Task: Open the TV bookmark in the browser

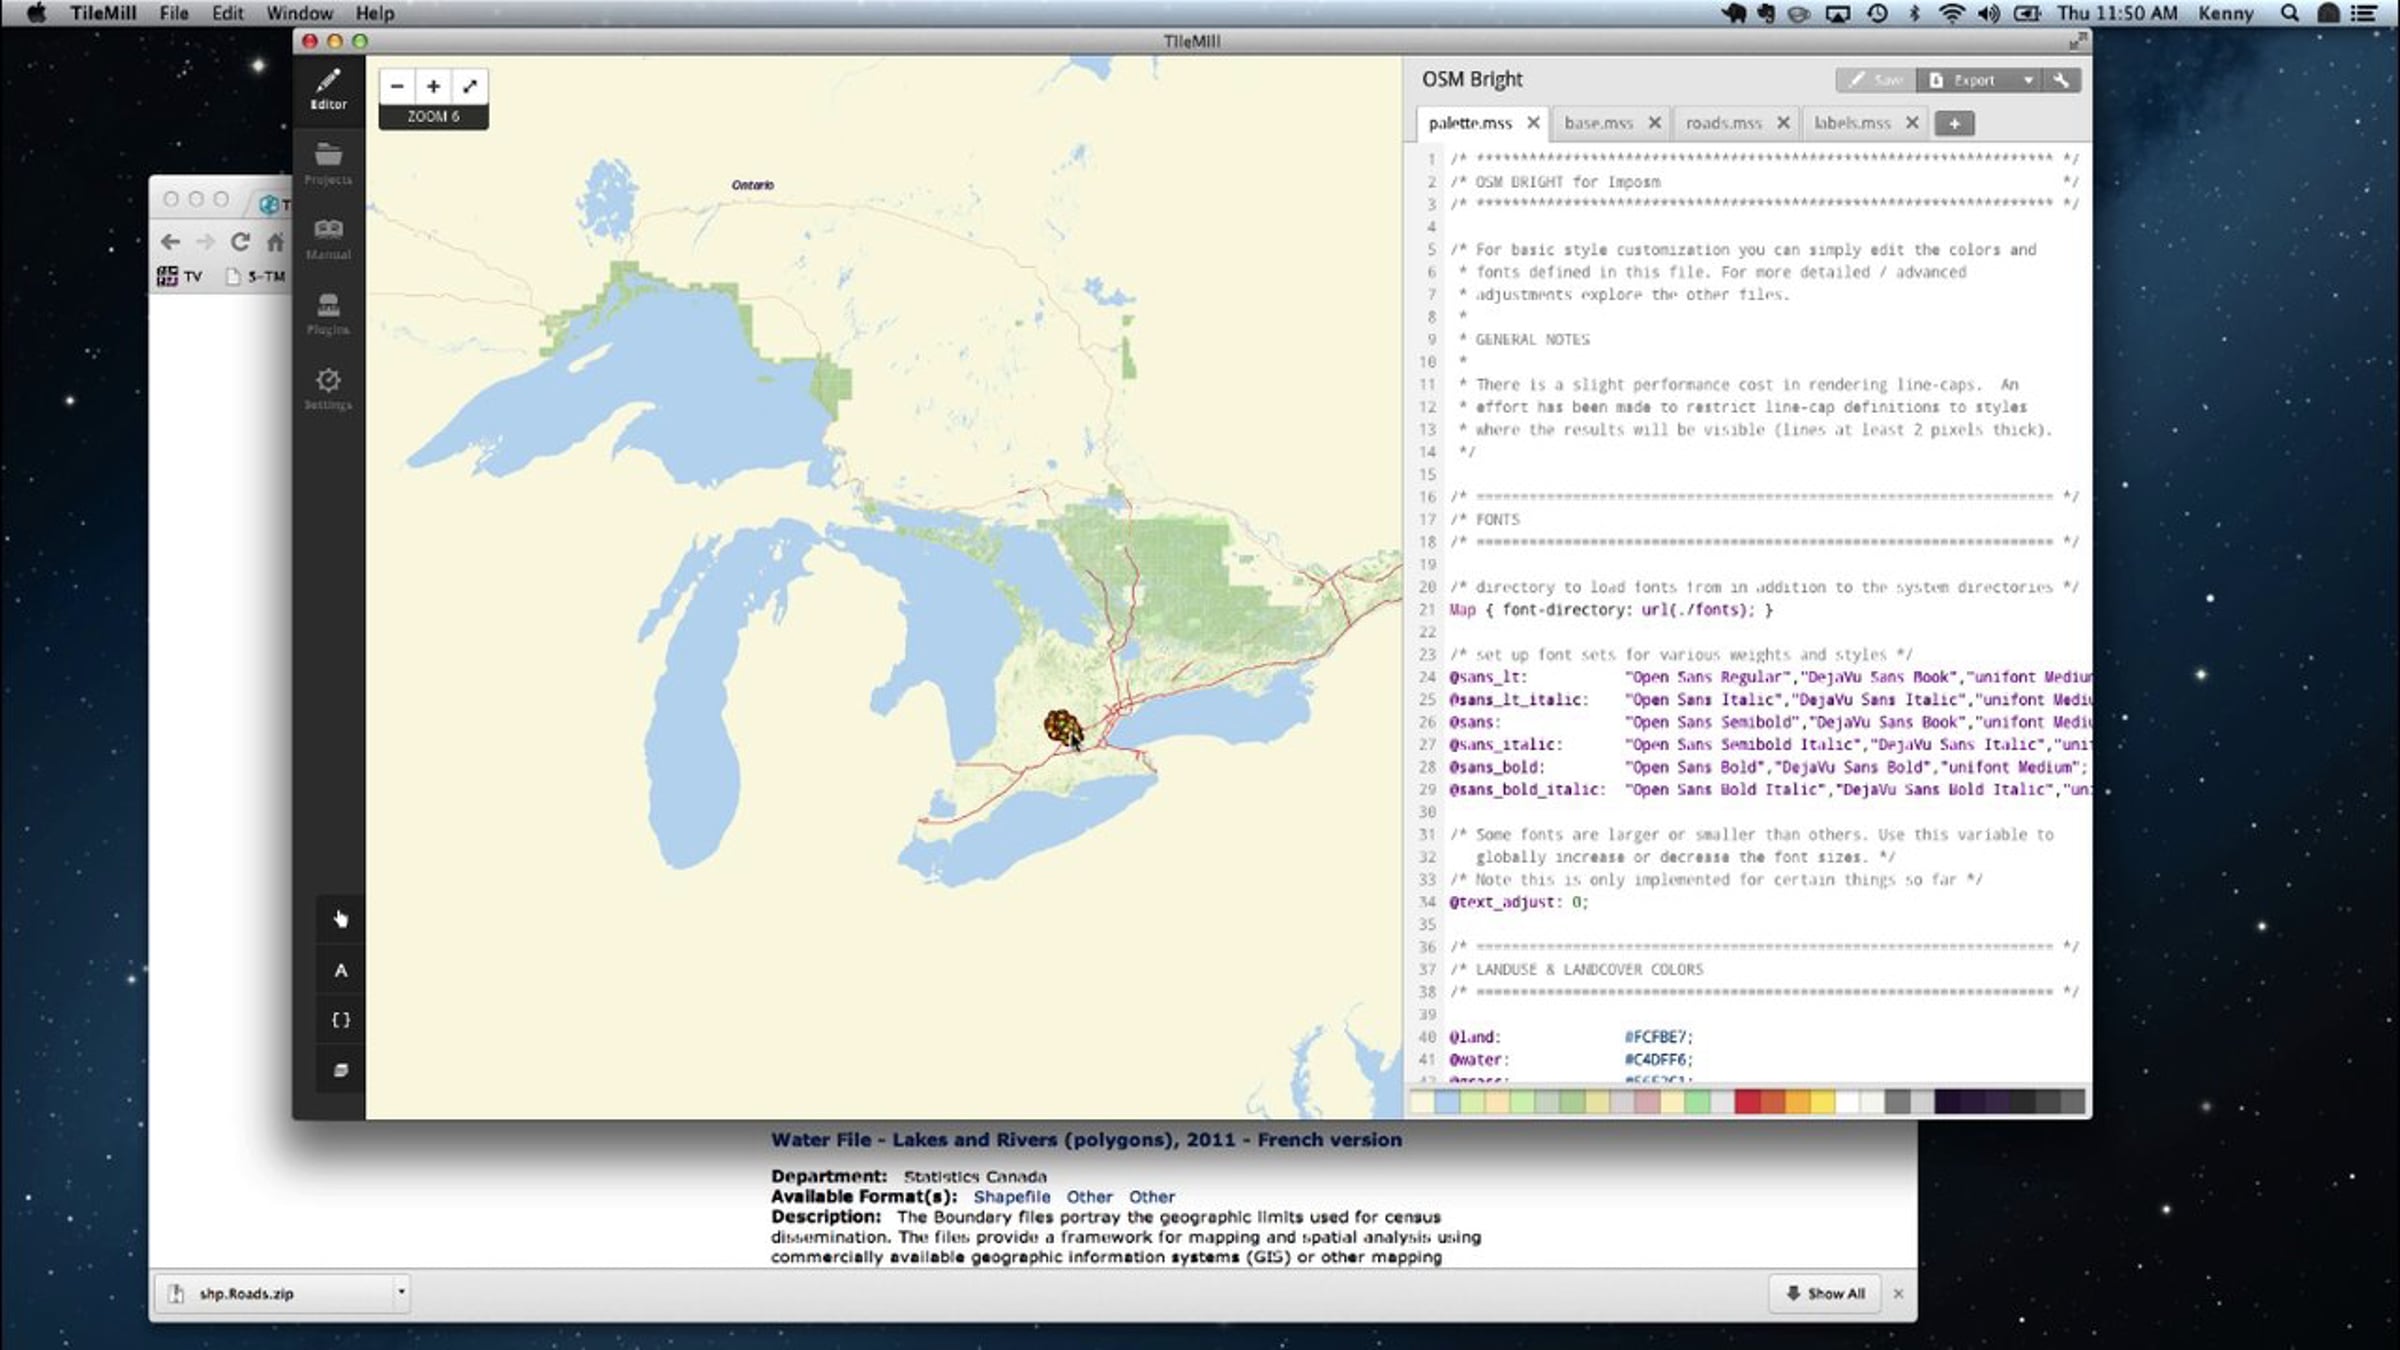Action: click(180, 277)
